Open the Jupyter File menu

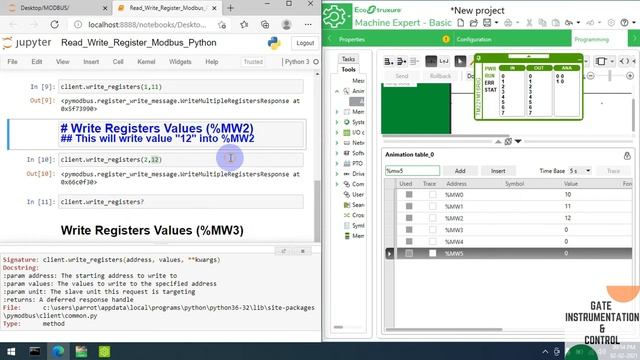pyautogui.click(x=12, y=62)
